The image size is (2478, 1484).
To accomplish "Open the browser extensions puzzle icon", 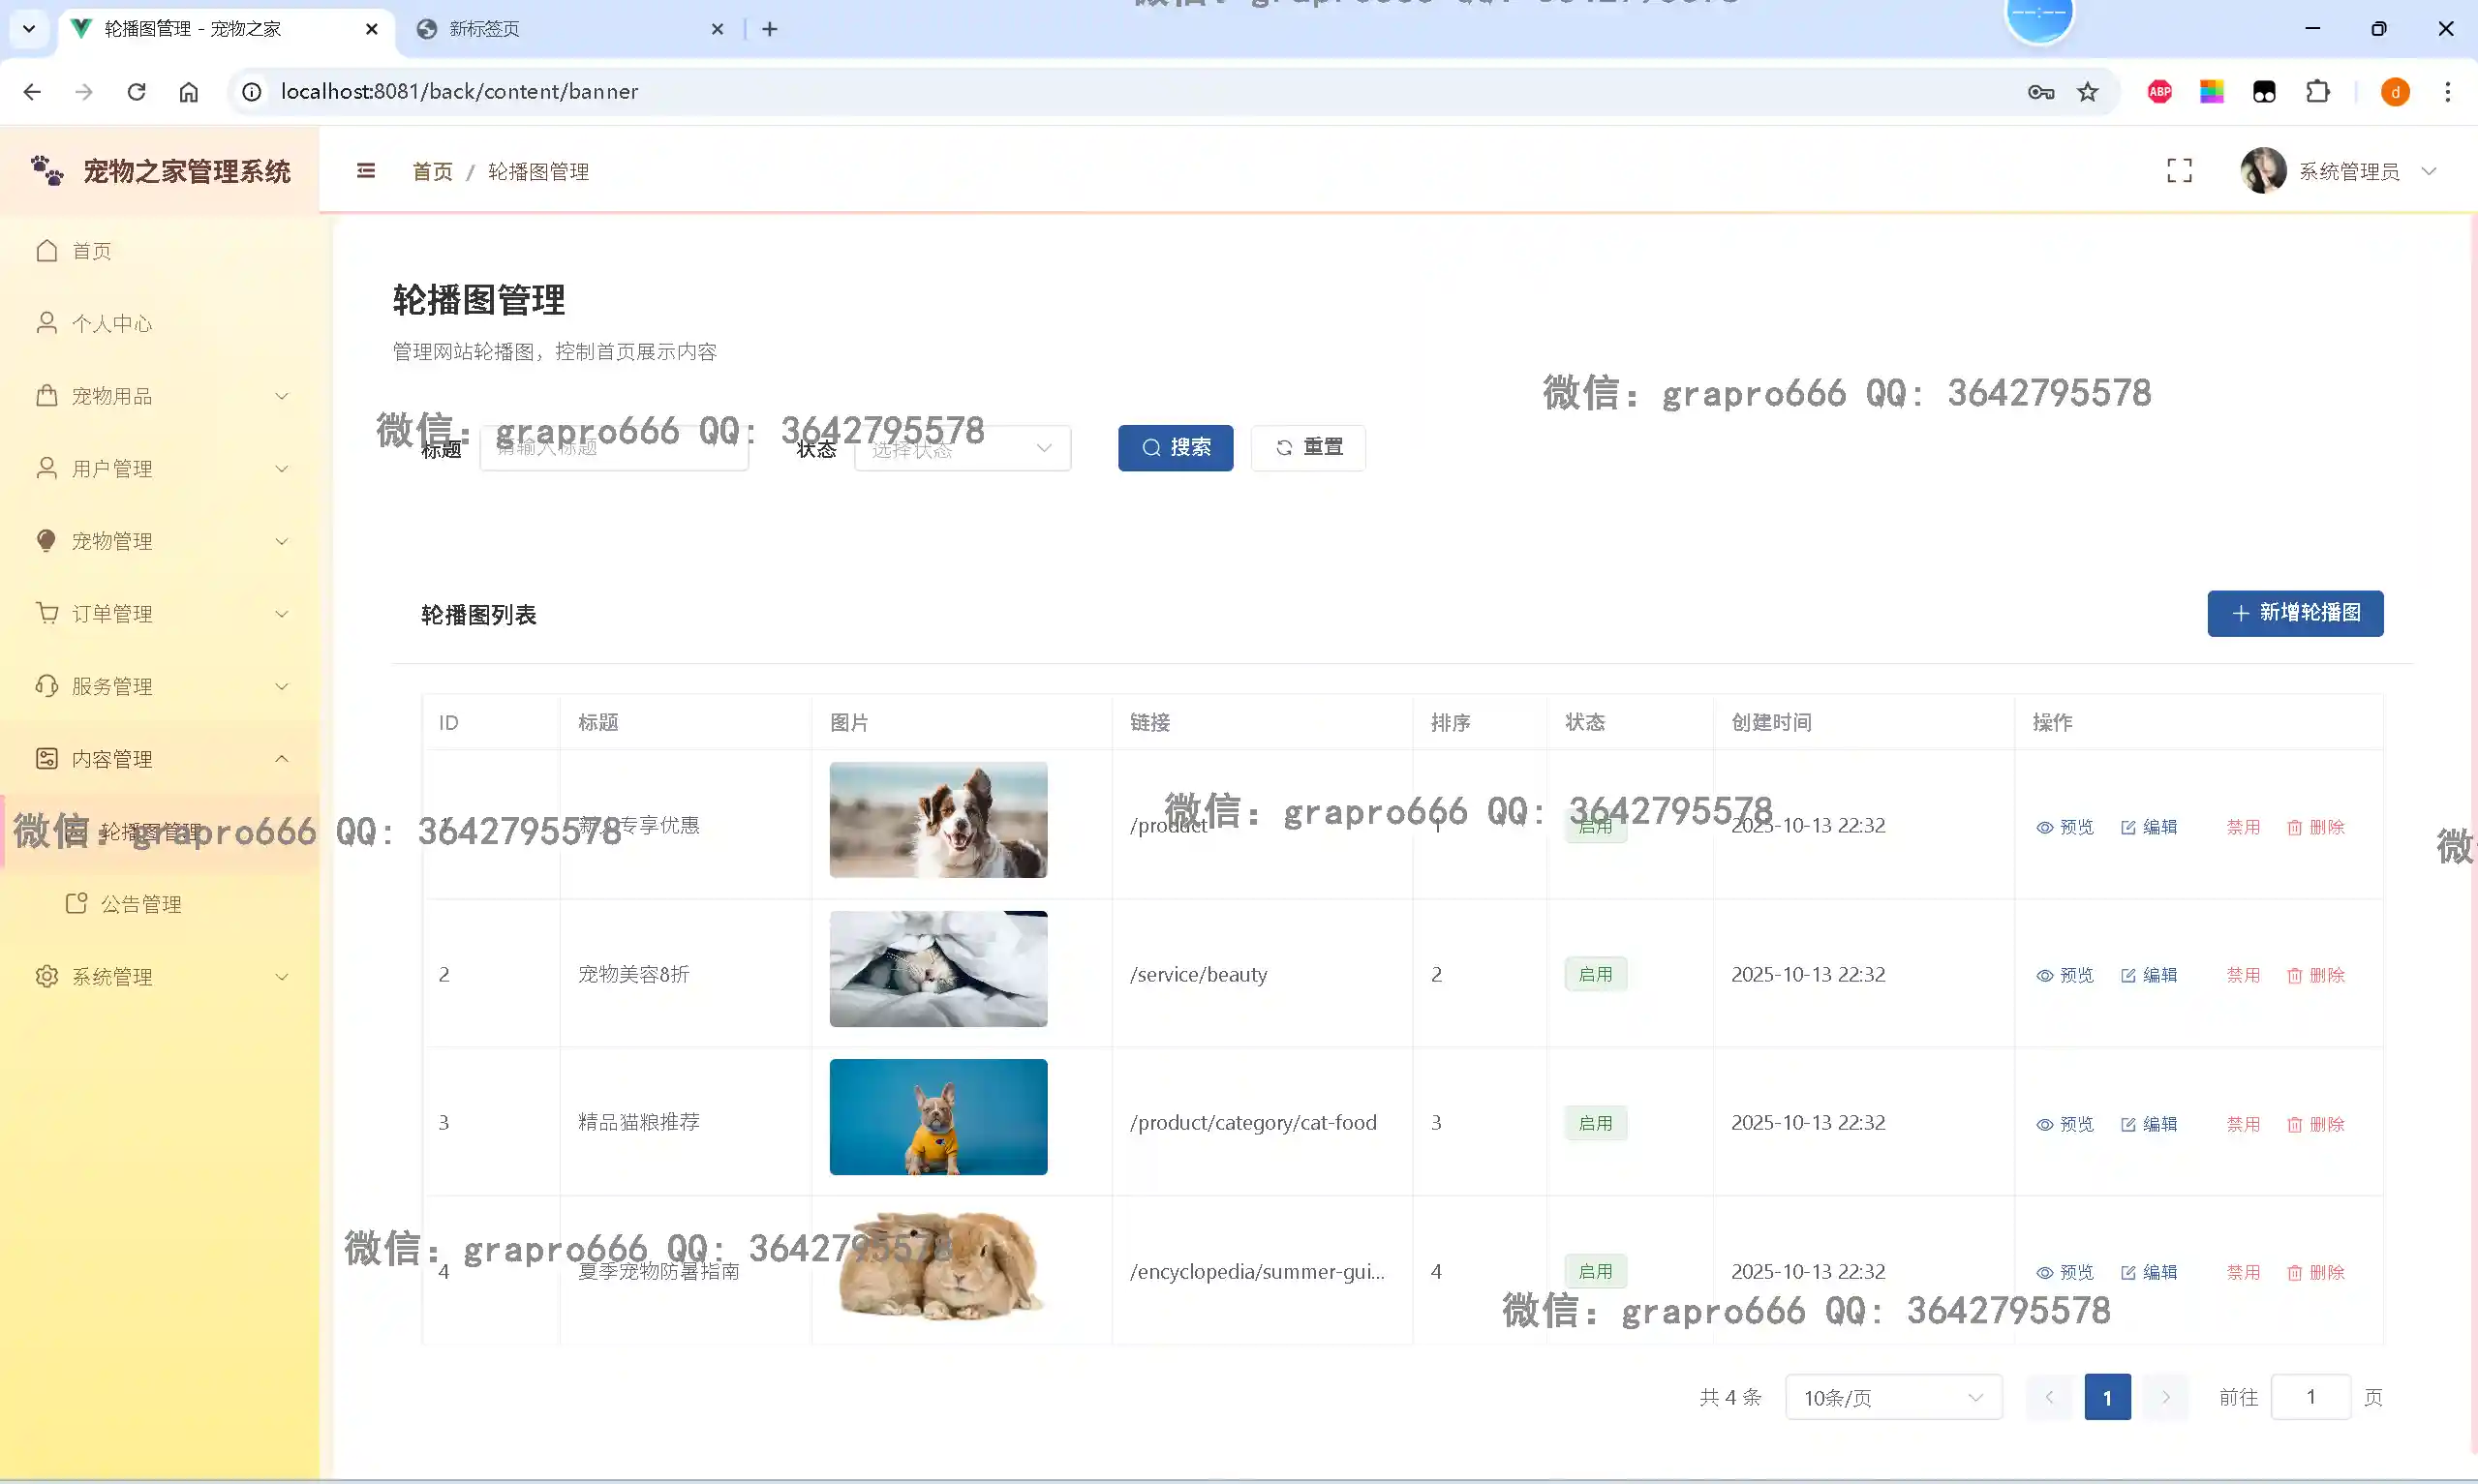I will click(2317, 92).
